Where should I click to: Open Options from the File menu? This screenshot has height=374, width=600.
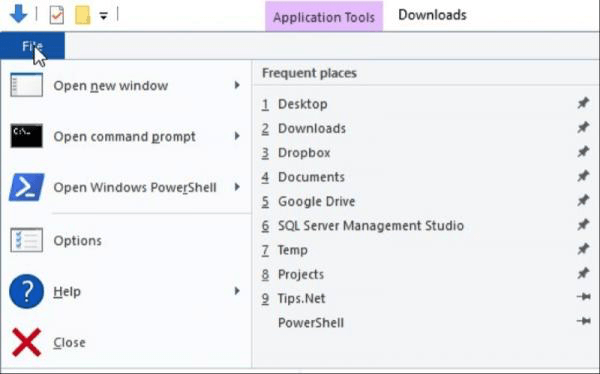click(78, 240)
